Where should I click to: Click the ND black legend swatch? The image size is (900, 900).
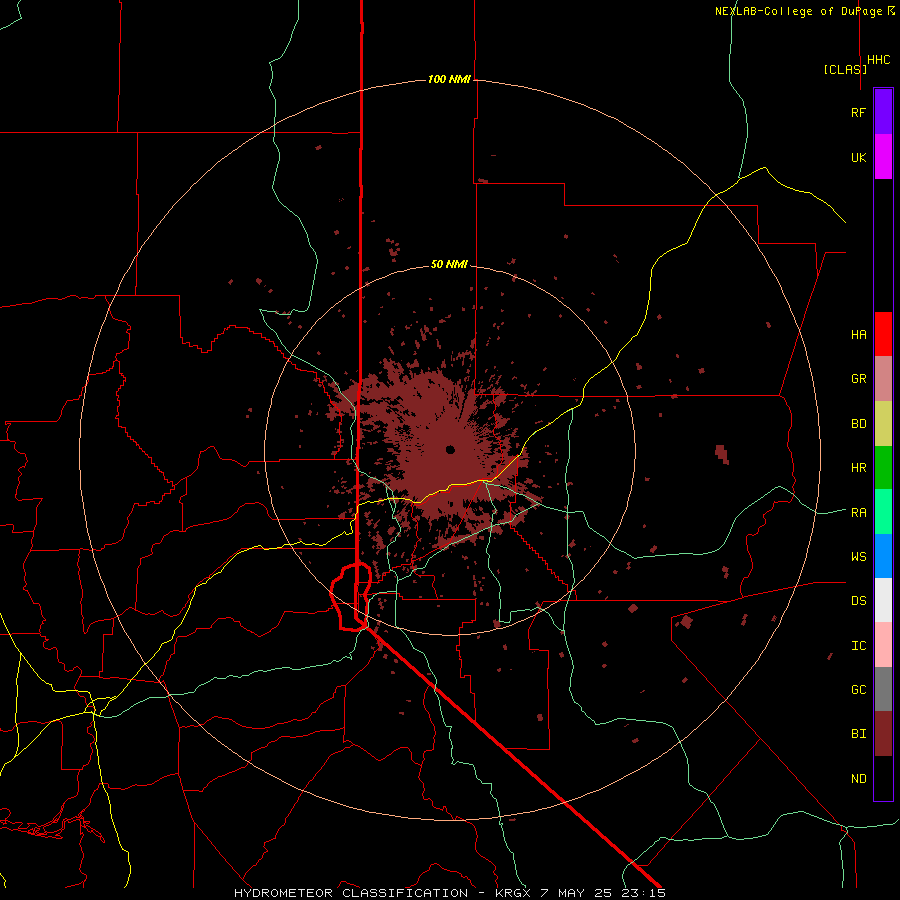pos(883,778)
